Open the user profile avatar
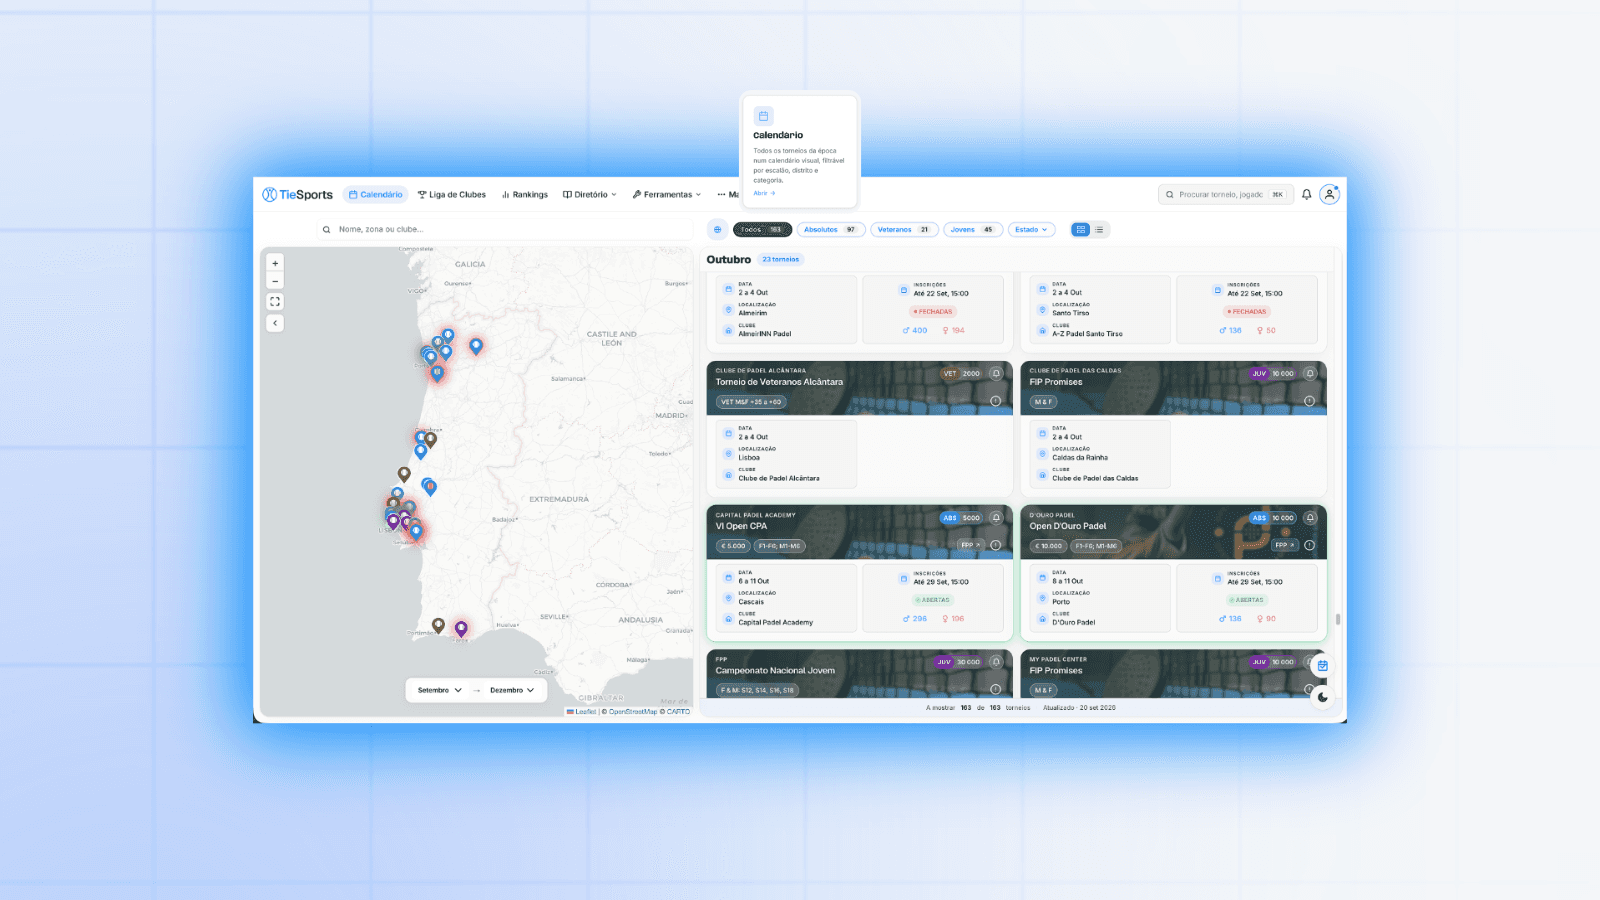The width and height of the screenshot is (1600, 900). (1329, 195)
